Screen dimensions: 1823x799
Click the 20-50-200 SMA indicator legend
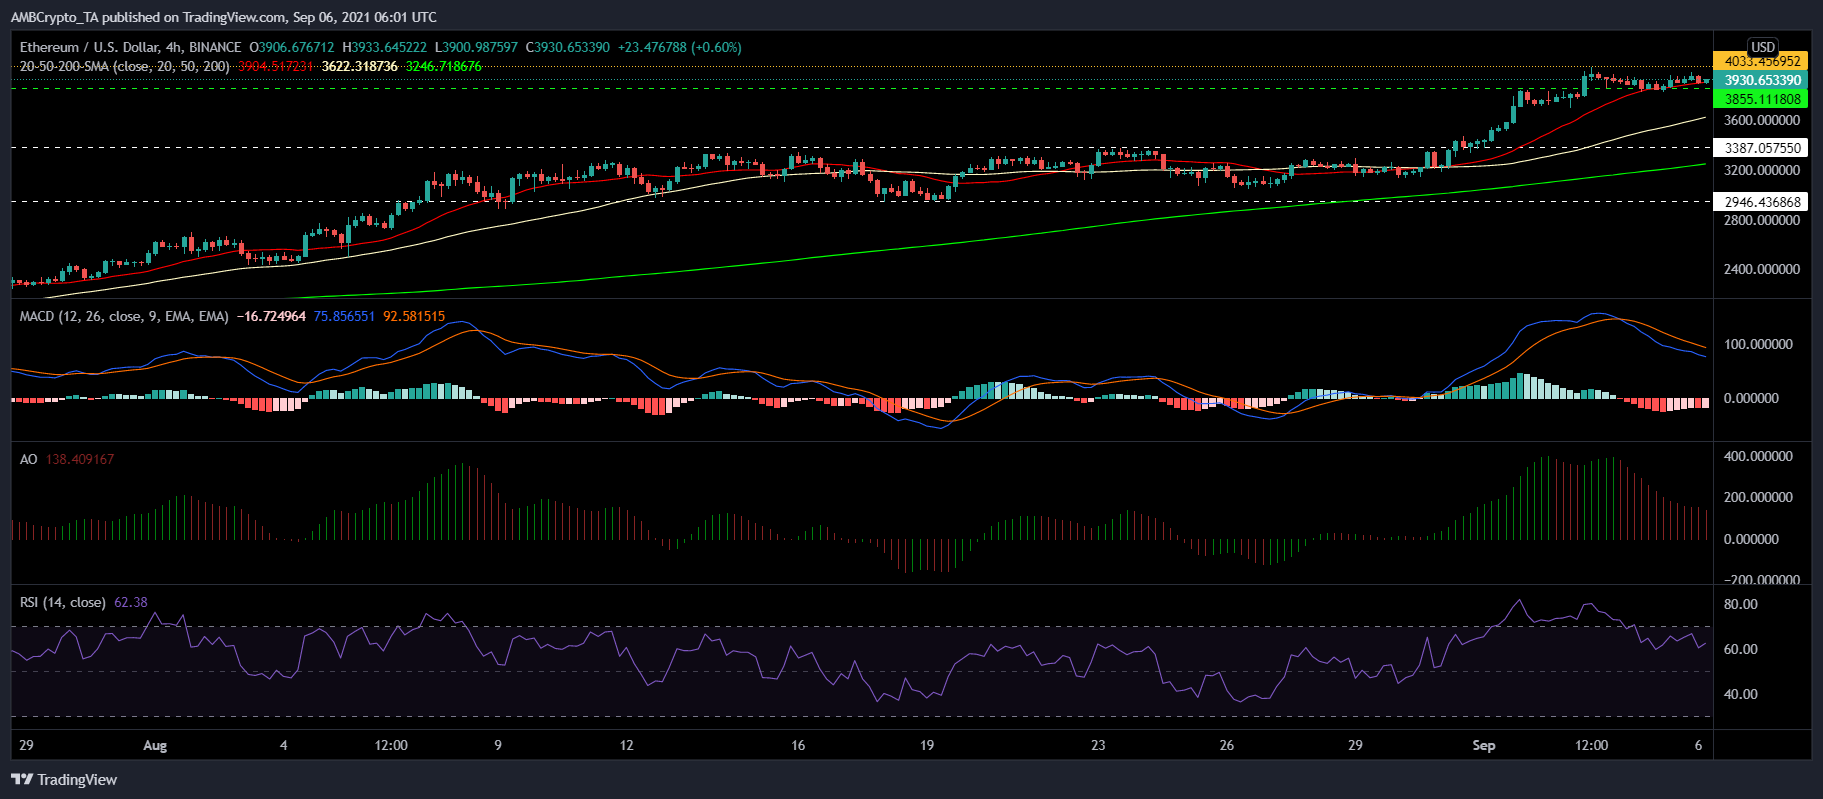pos(124,66)
